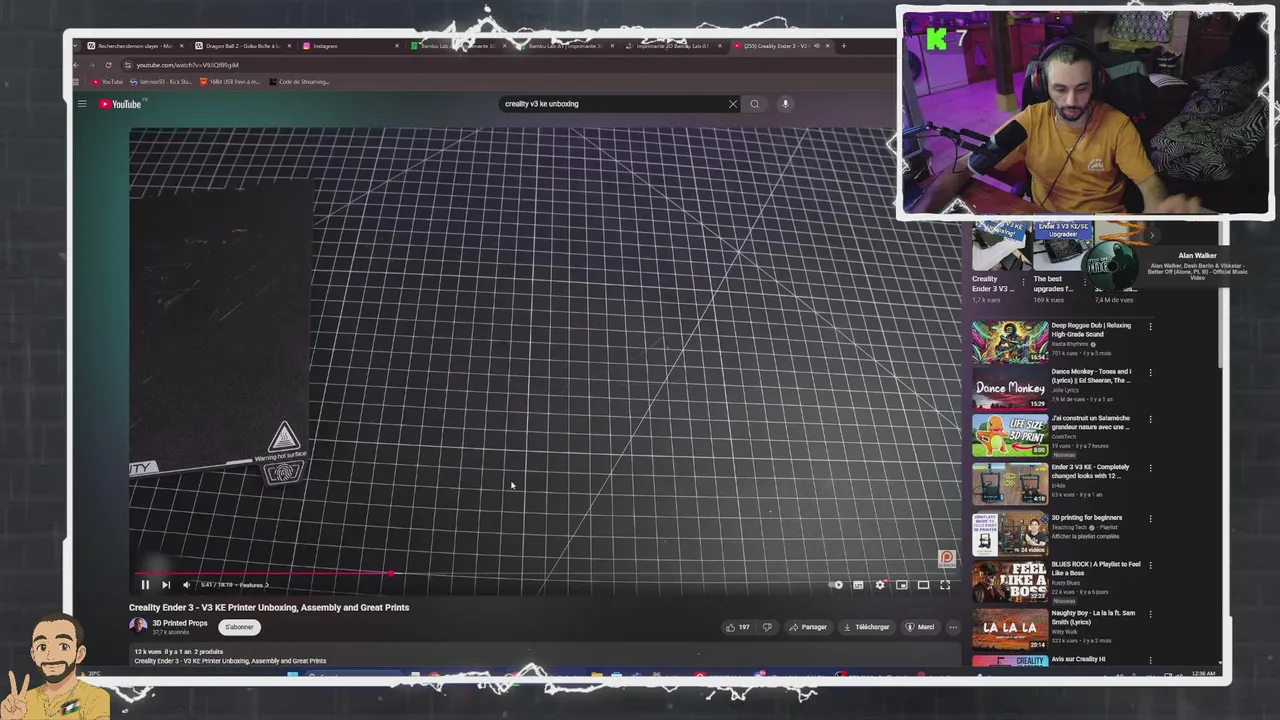Enter fullscreen mode
Image resolution: width=1280 pixels, height=720 pixels.
coord(945,585)
